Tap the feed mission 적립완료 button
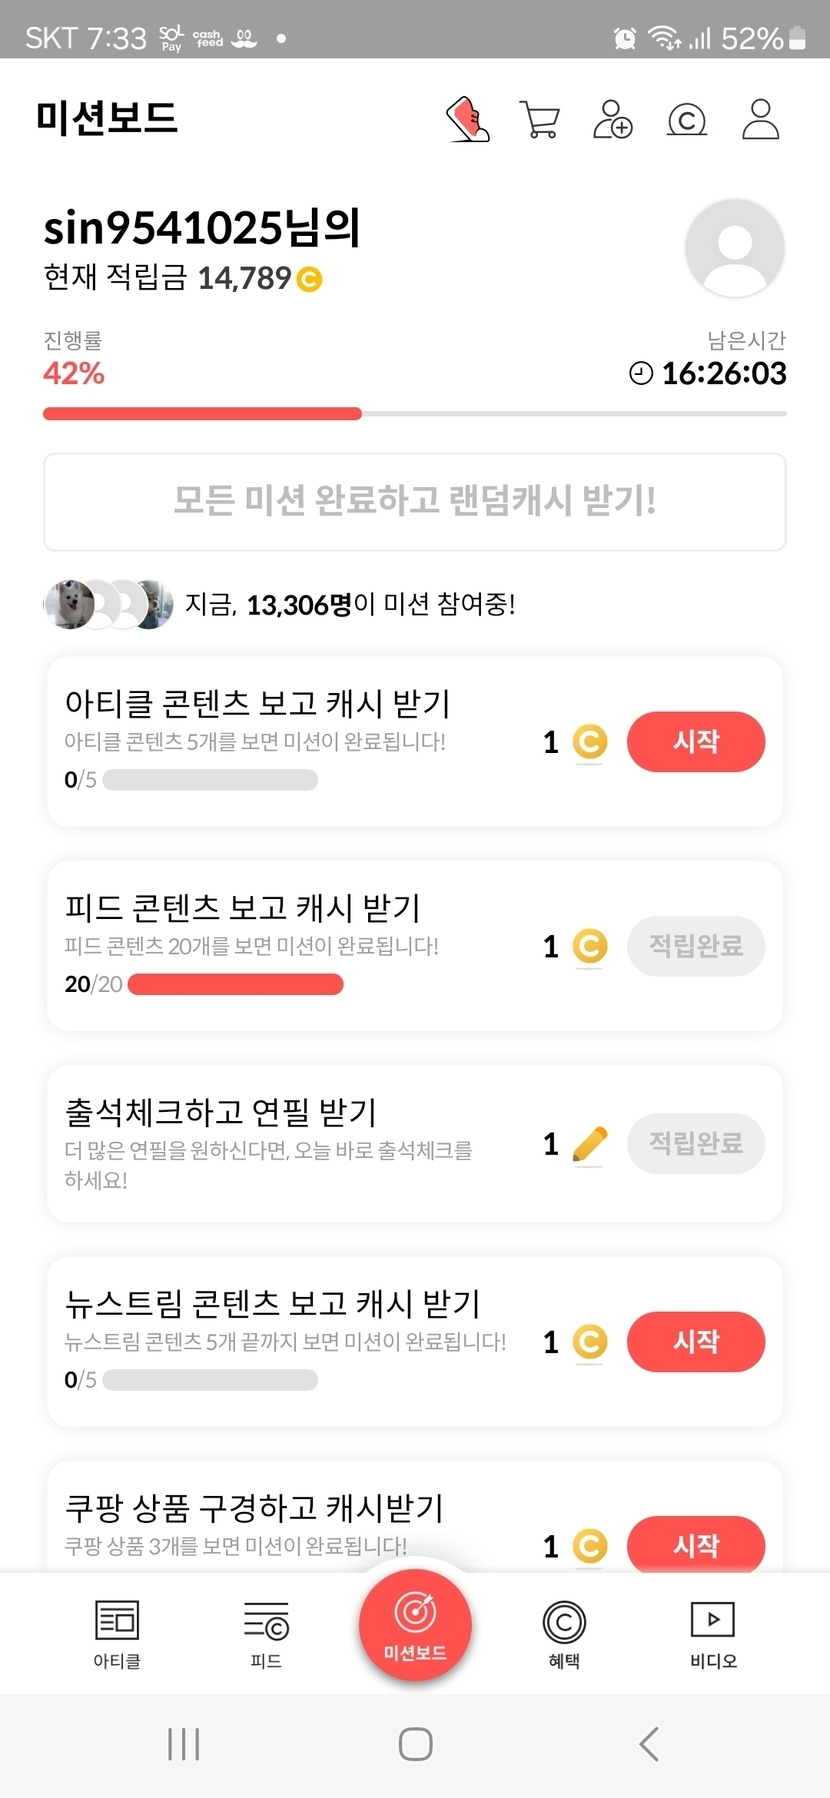 696,946
